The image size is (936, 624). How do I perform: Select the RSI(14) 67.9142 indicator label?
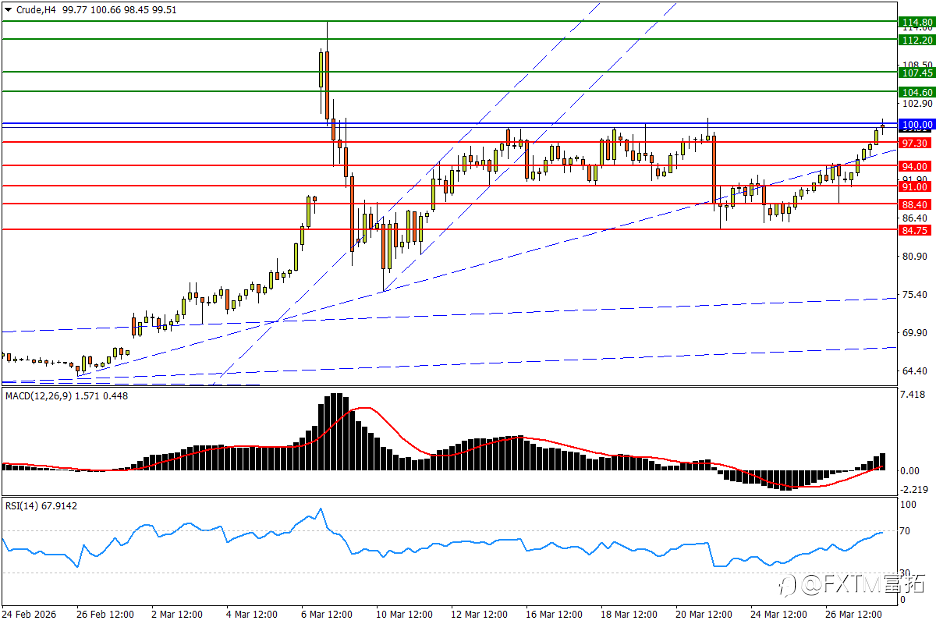click(41, 506)
